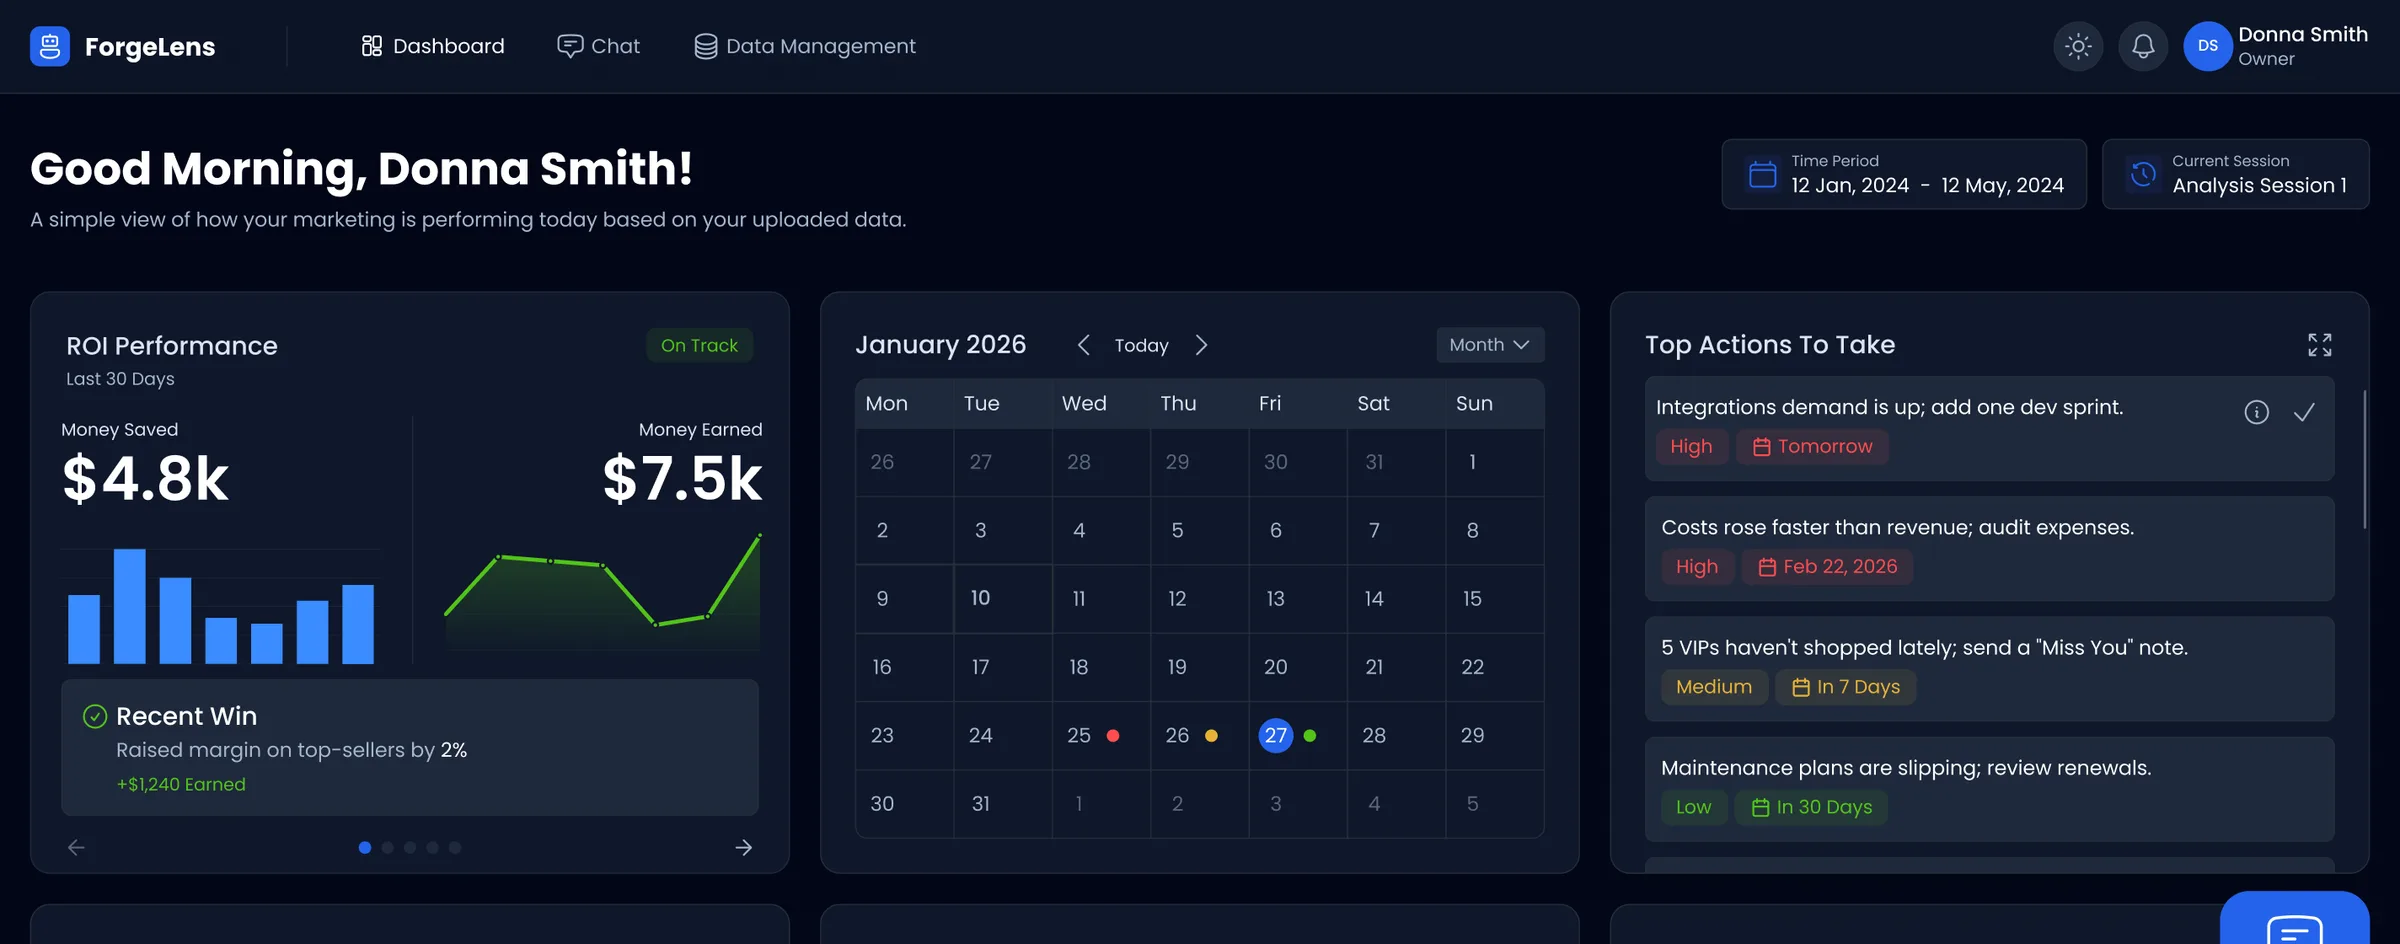Go to next ROI Performance slide
Screen dimensions: 2400x944
coord(744,847)
